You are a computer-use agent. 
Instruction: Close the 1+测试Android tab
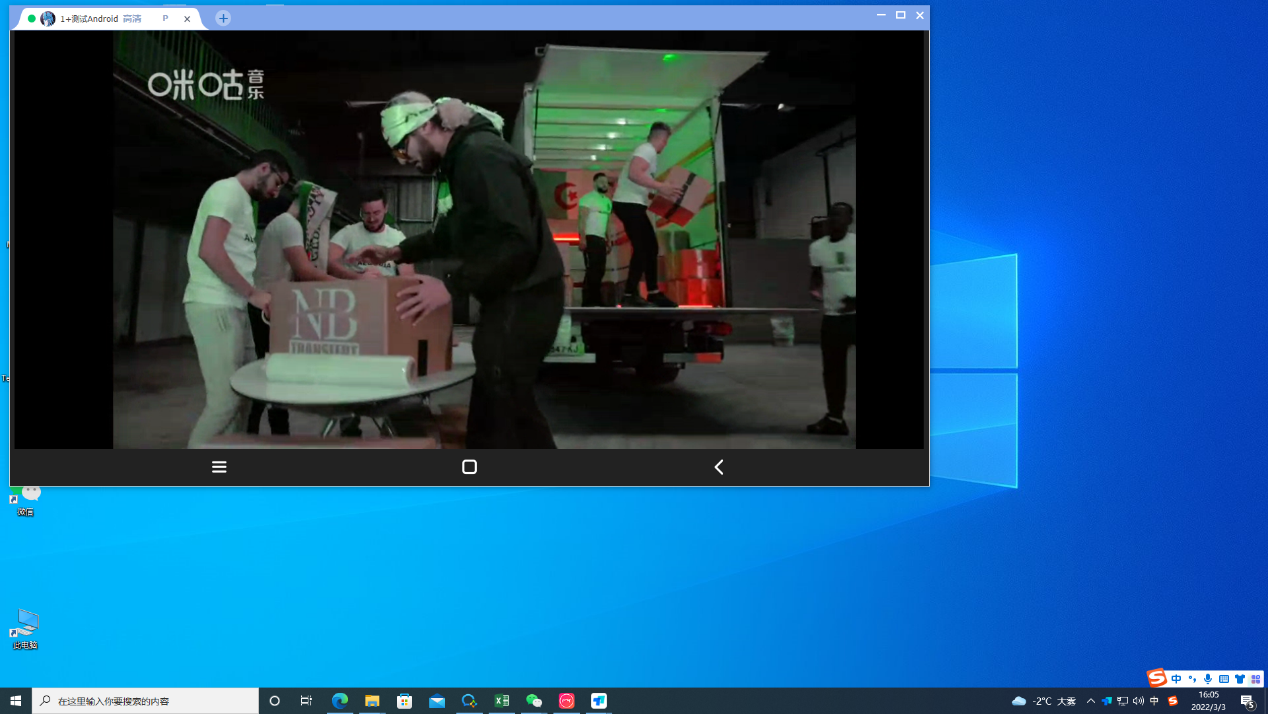187,19
